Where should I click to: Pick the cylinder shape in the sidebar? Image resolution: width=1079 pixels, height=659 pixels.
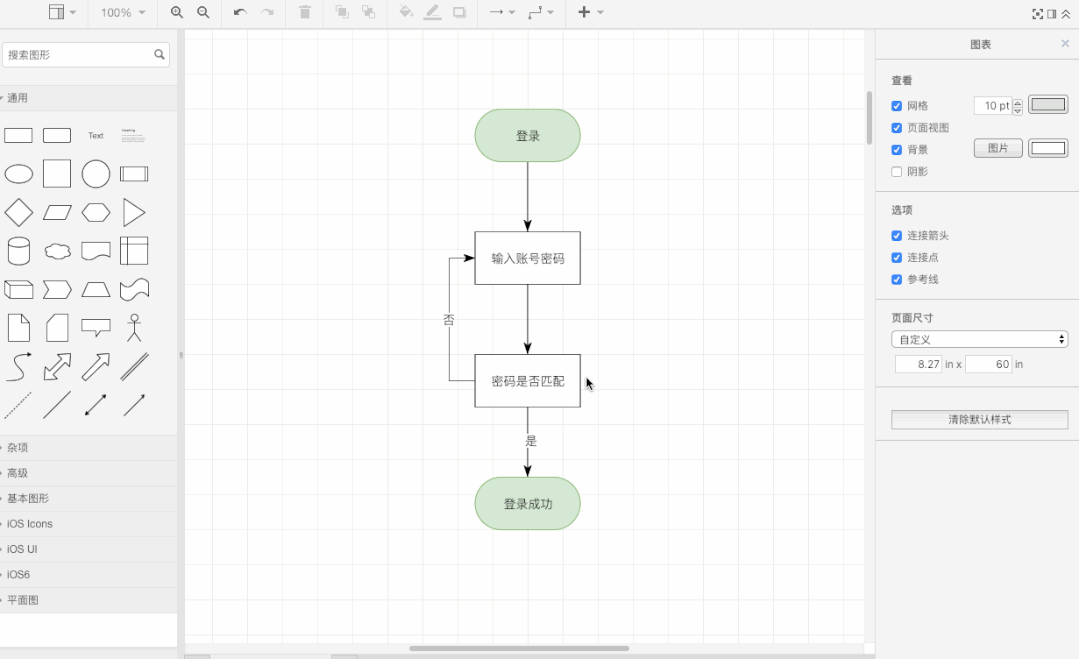[x=19, y=250]
